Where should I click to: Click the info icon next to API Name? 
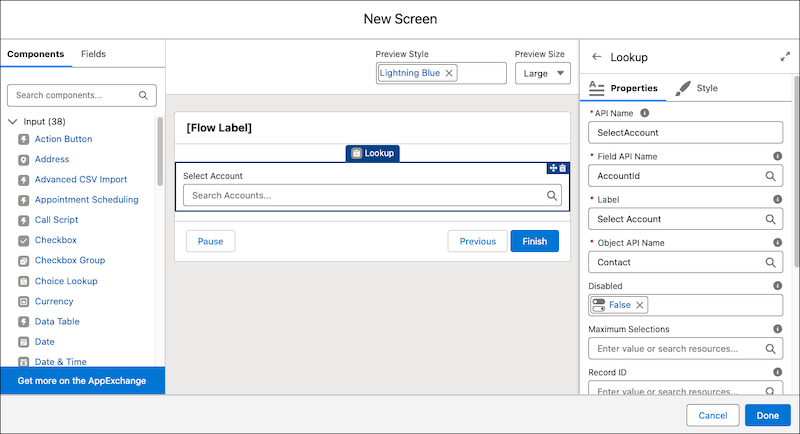tap(644, 113)
